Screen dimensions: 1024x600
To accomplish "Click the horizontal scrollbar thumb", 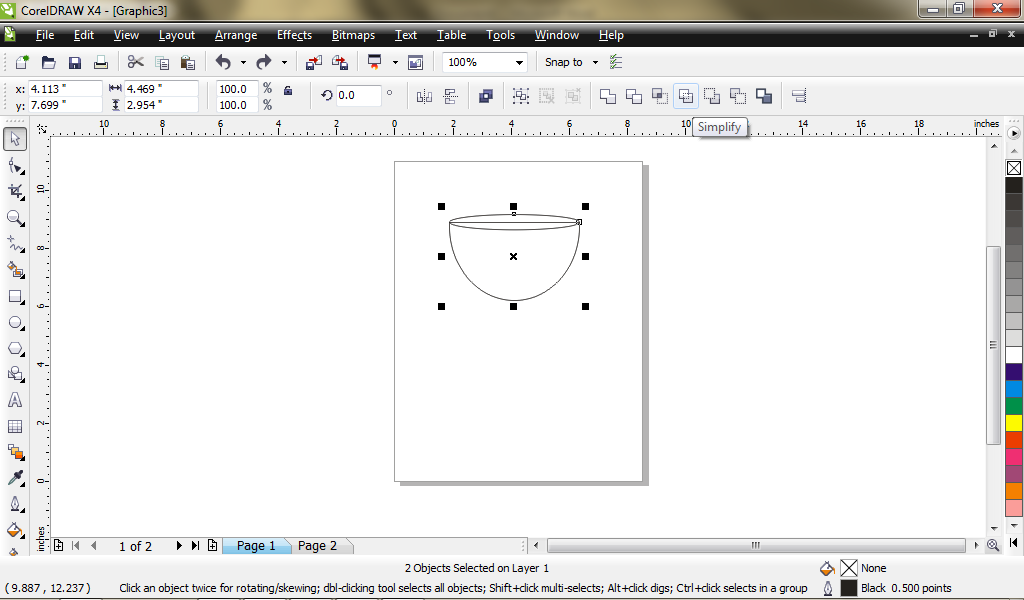I will [x=756, y=545].
